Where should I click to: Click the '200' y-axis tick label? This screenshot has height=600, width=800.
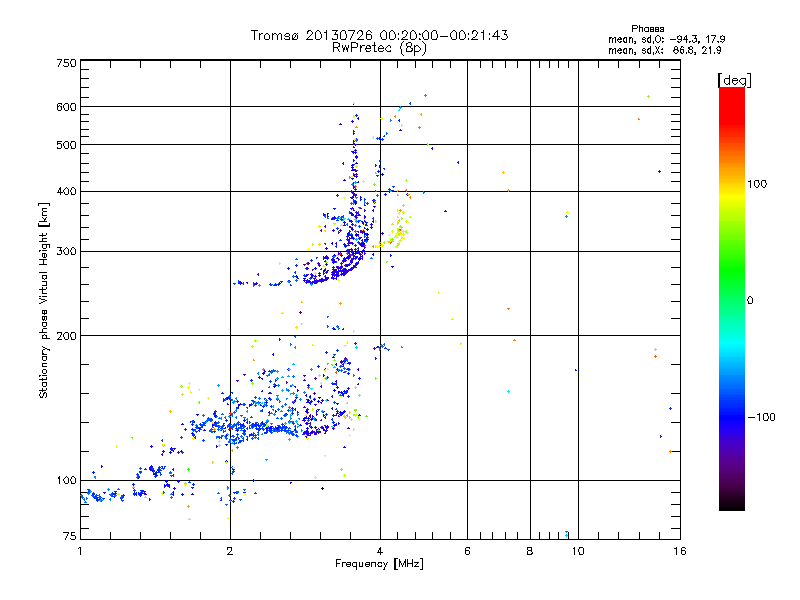point(66,336)
